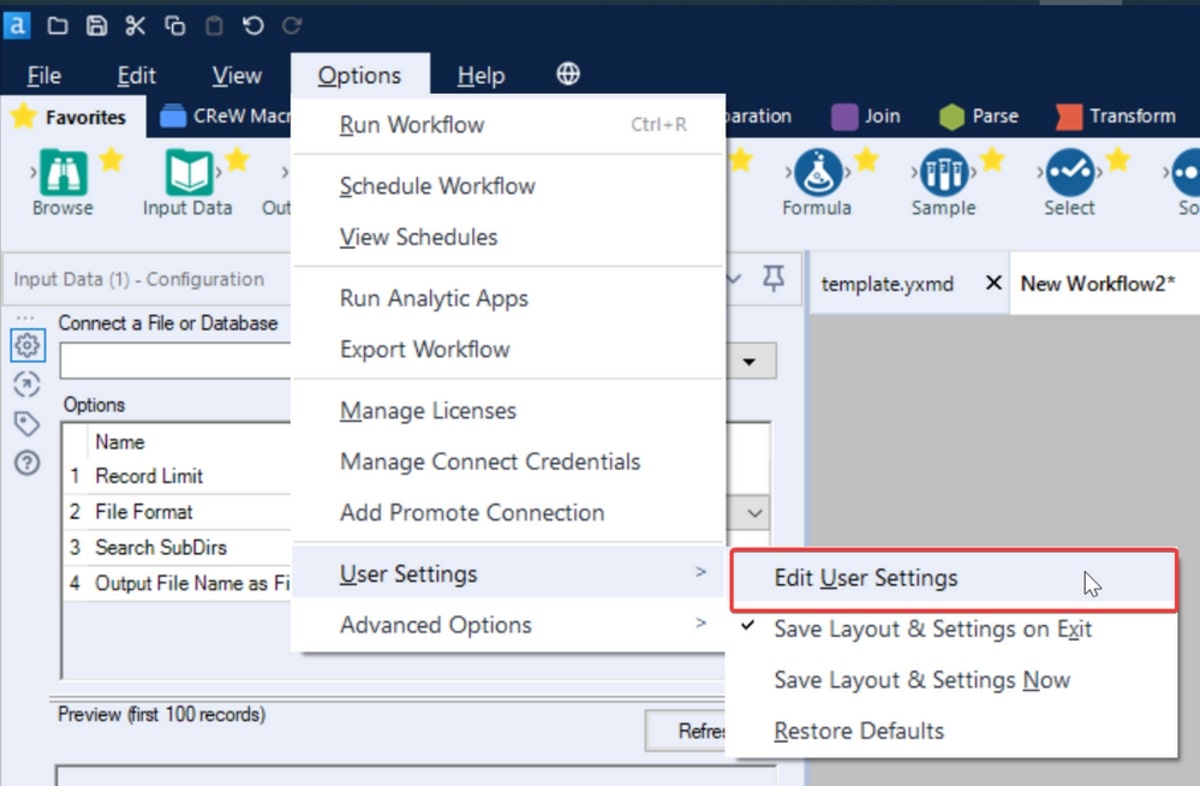This screenshot has width=1200, height=786.
Task: Click the Cut scissors icon
Action: (135, 26)
